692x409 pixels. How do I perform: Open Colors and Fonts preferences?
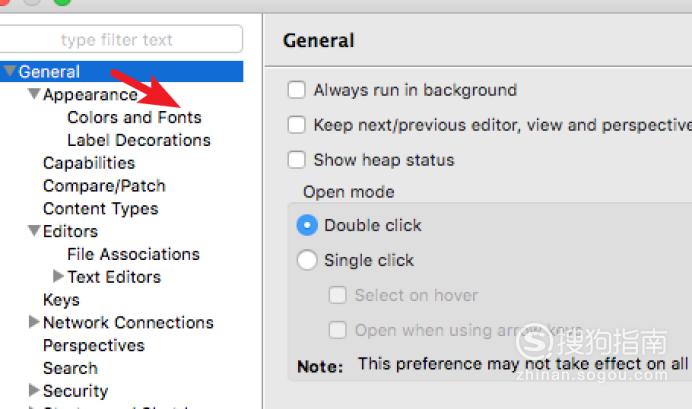[134, 117]
